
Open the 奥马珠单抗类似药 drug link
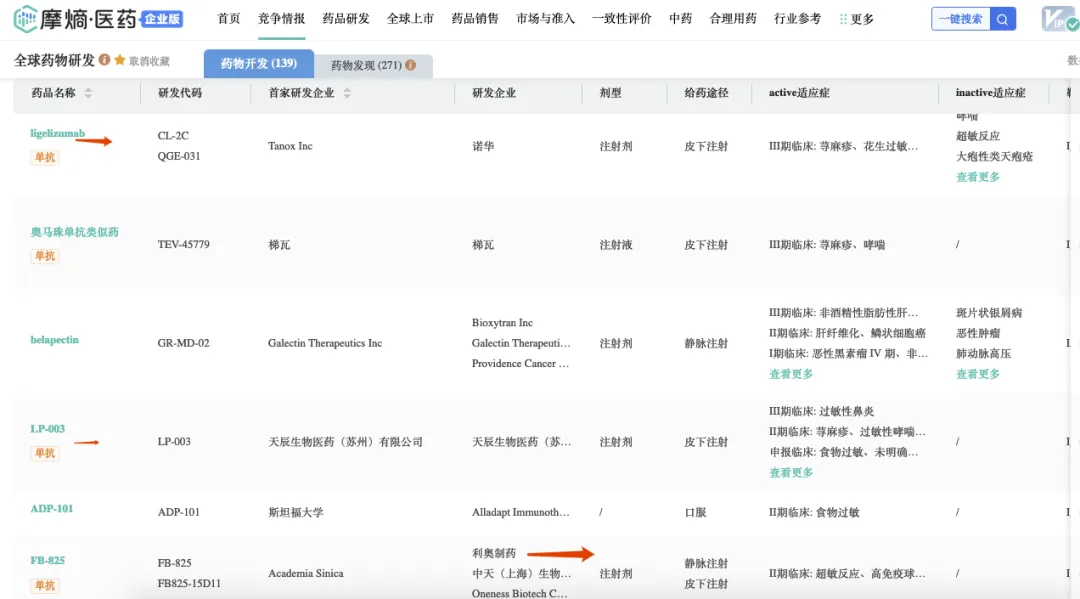[x=74, y=232]
